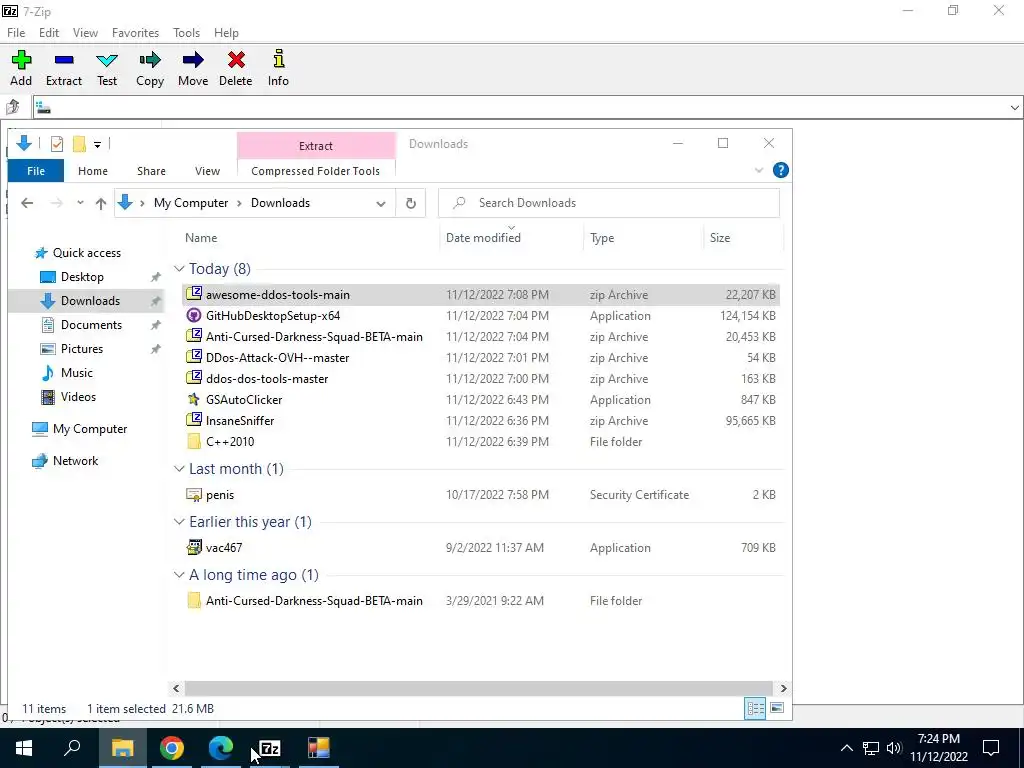Open the 7-Zip Favorites menu

pos(135,33)
